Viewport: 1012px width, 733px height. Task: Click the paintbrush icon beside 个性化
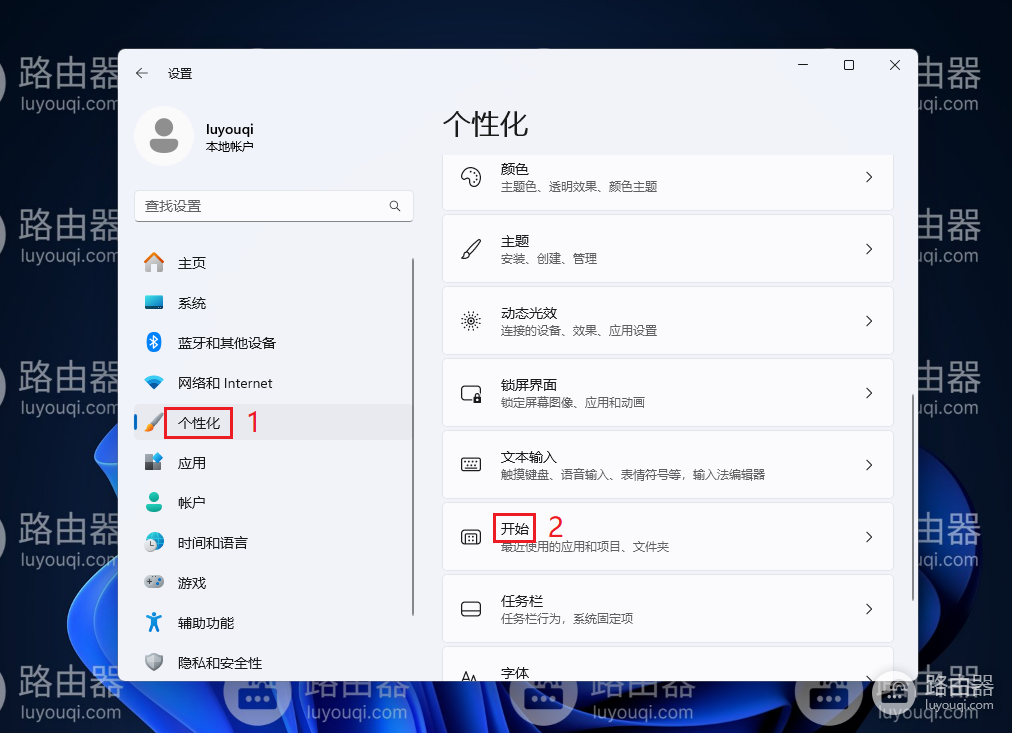tap(154, 423)
